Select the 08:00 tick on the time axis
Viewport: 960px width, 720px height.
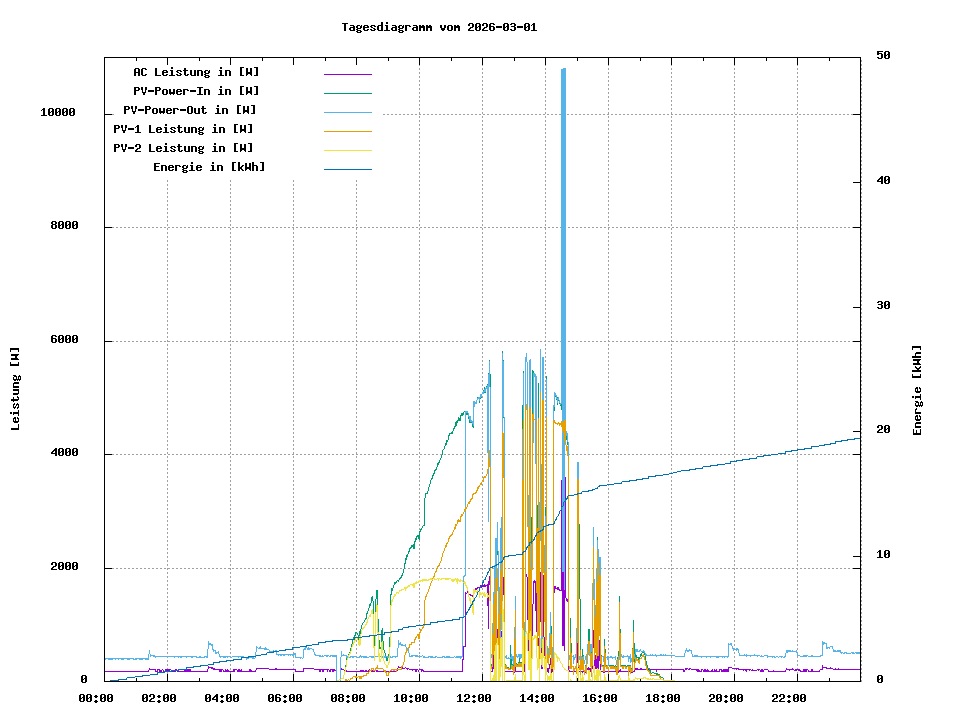pos(348,698)
